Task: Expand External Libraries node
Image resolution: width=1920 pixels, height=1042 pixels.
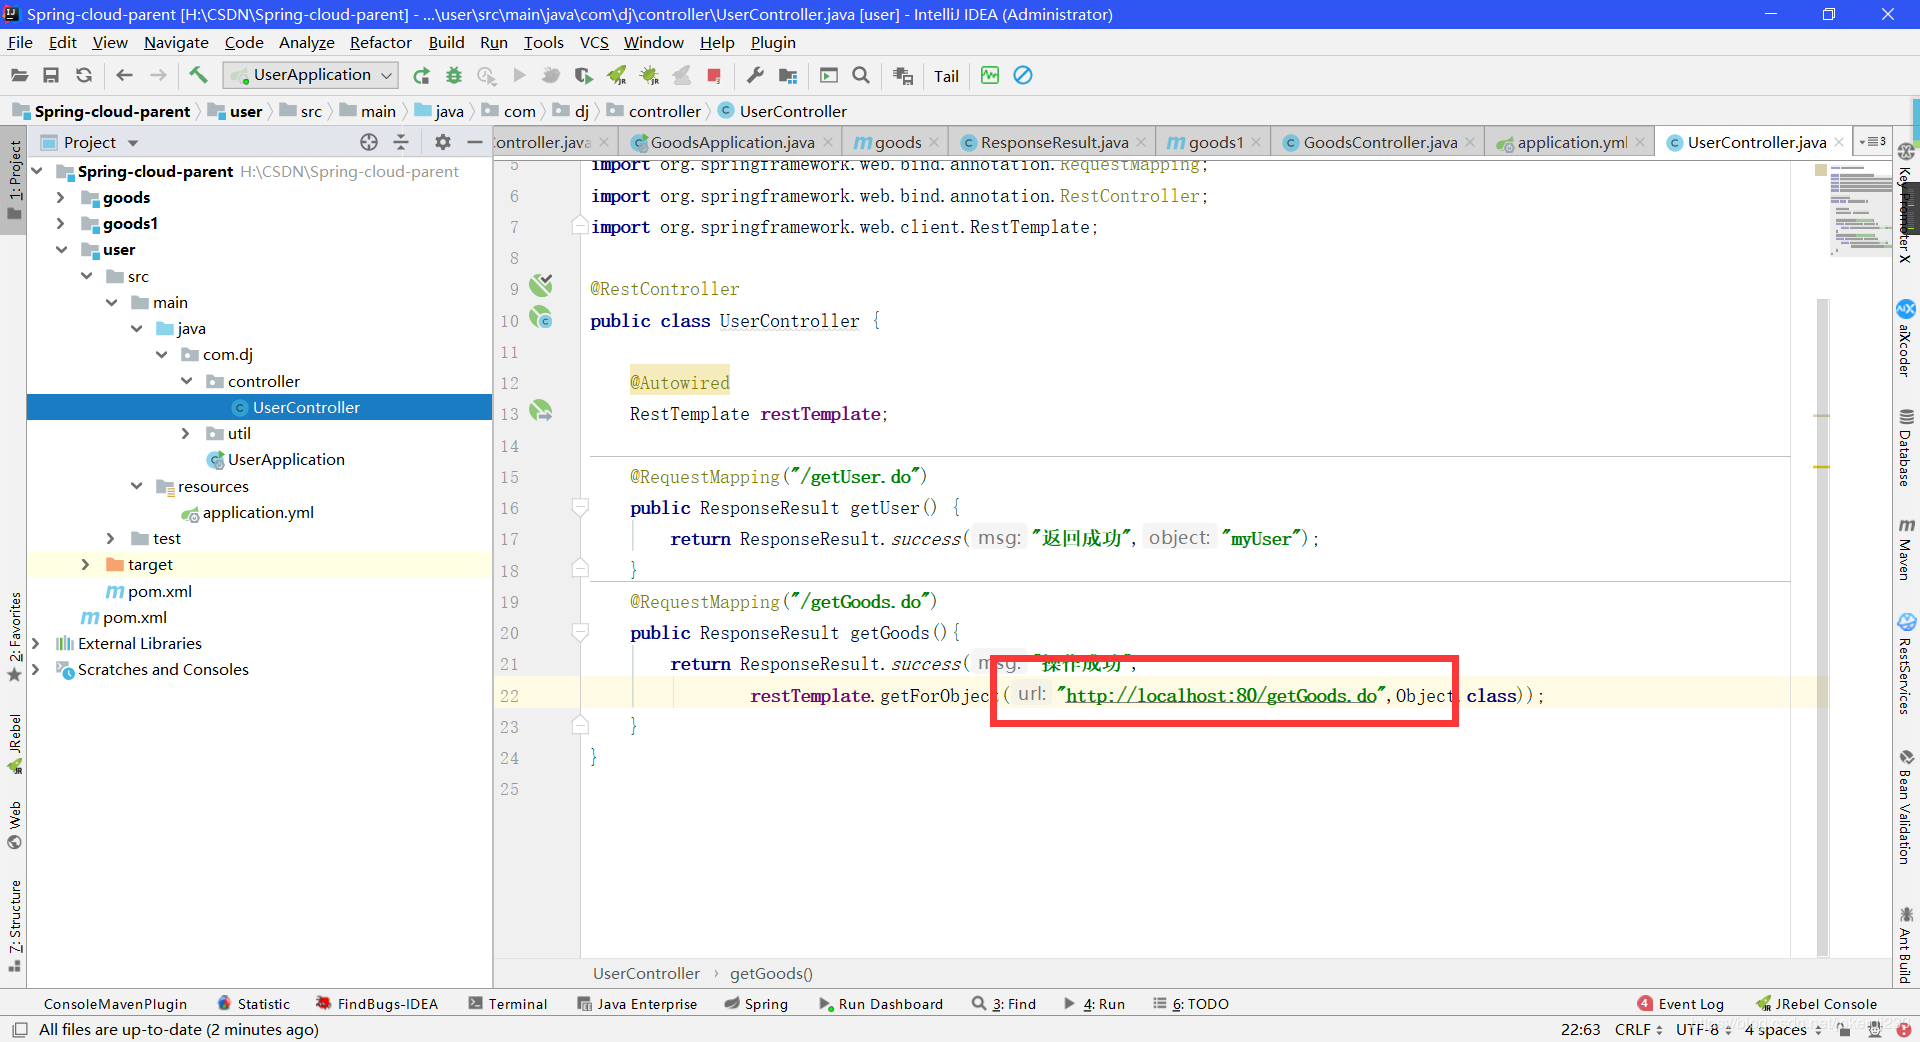Action: [35, 643]
